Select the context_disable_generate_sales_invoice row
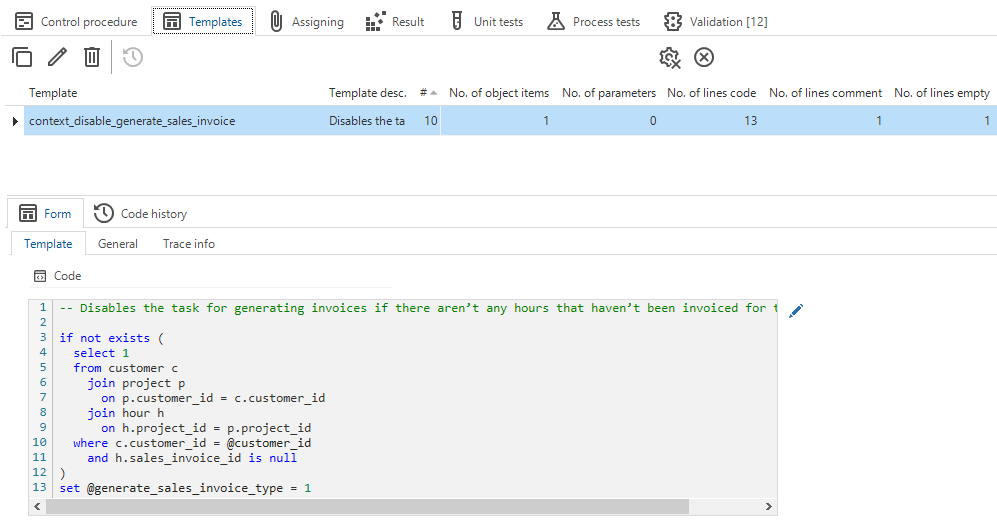 [132, 121]
